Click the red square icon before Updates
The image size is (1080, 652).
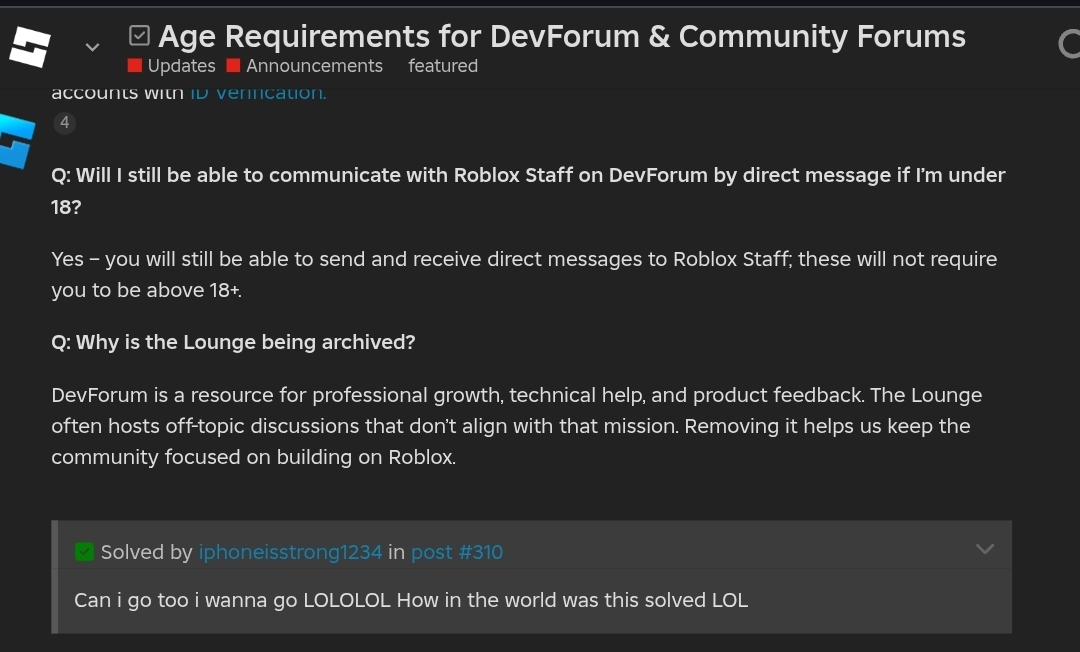[134, 65]
